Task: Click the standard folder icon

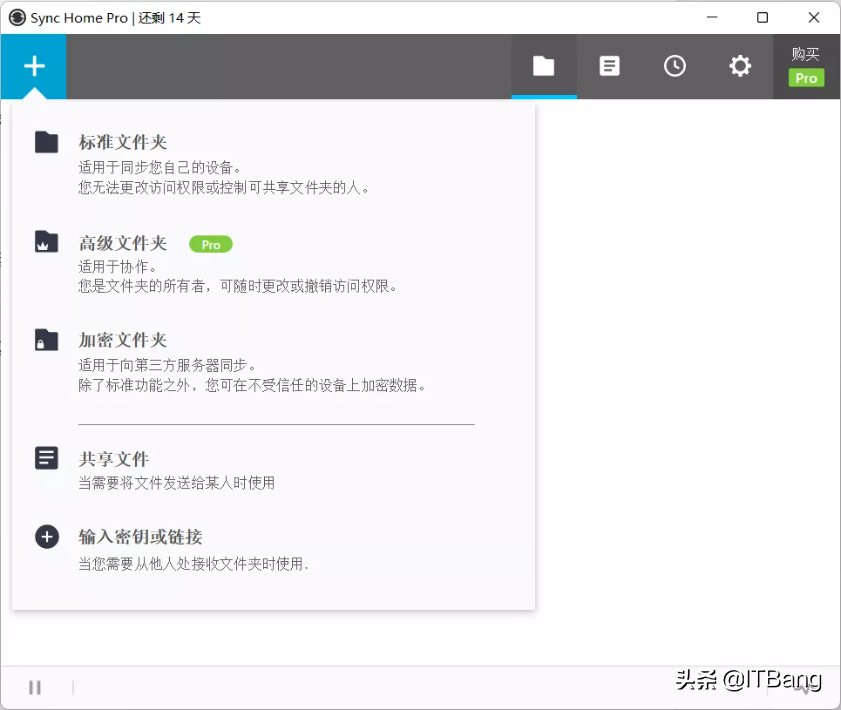Action: [x=46, y=142]
